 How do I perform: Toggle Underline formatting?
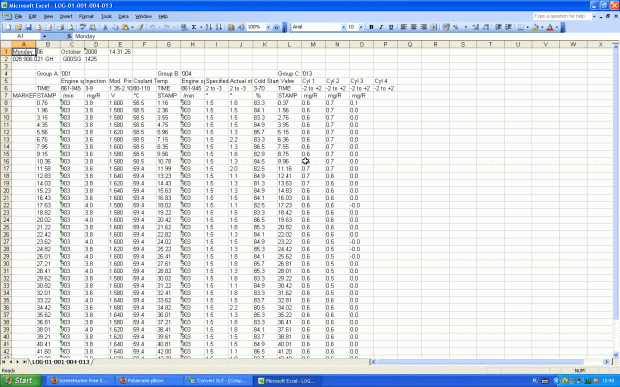tap(391, 27)
